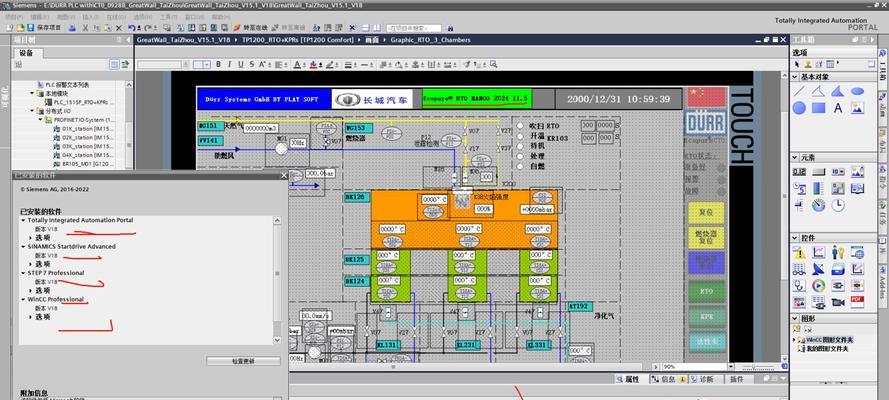Toggle Strikethrough text formatting
Screen dimensions: 889x400
click(251, 65)
